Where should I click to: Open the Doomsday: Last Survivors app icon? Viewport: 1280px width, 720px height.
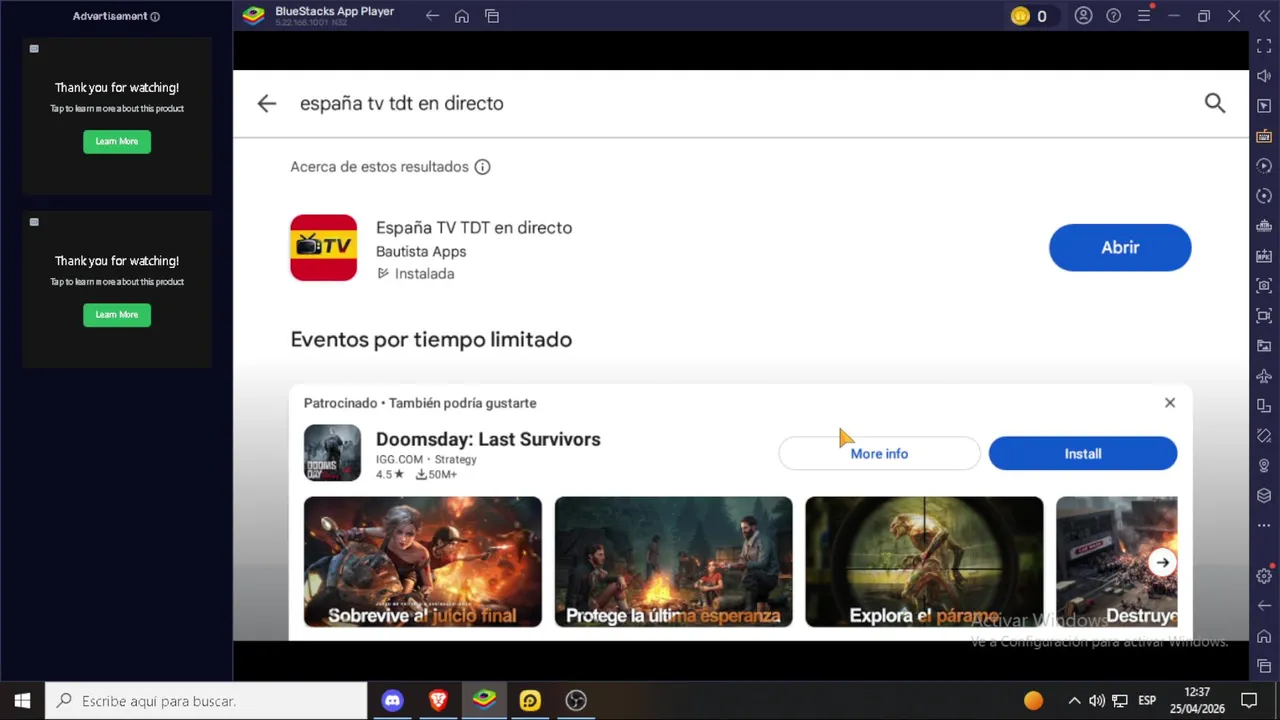(332, 453)
